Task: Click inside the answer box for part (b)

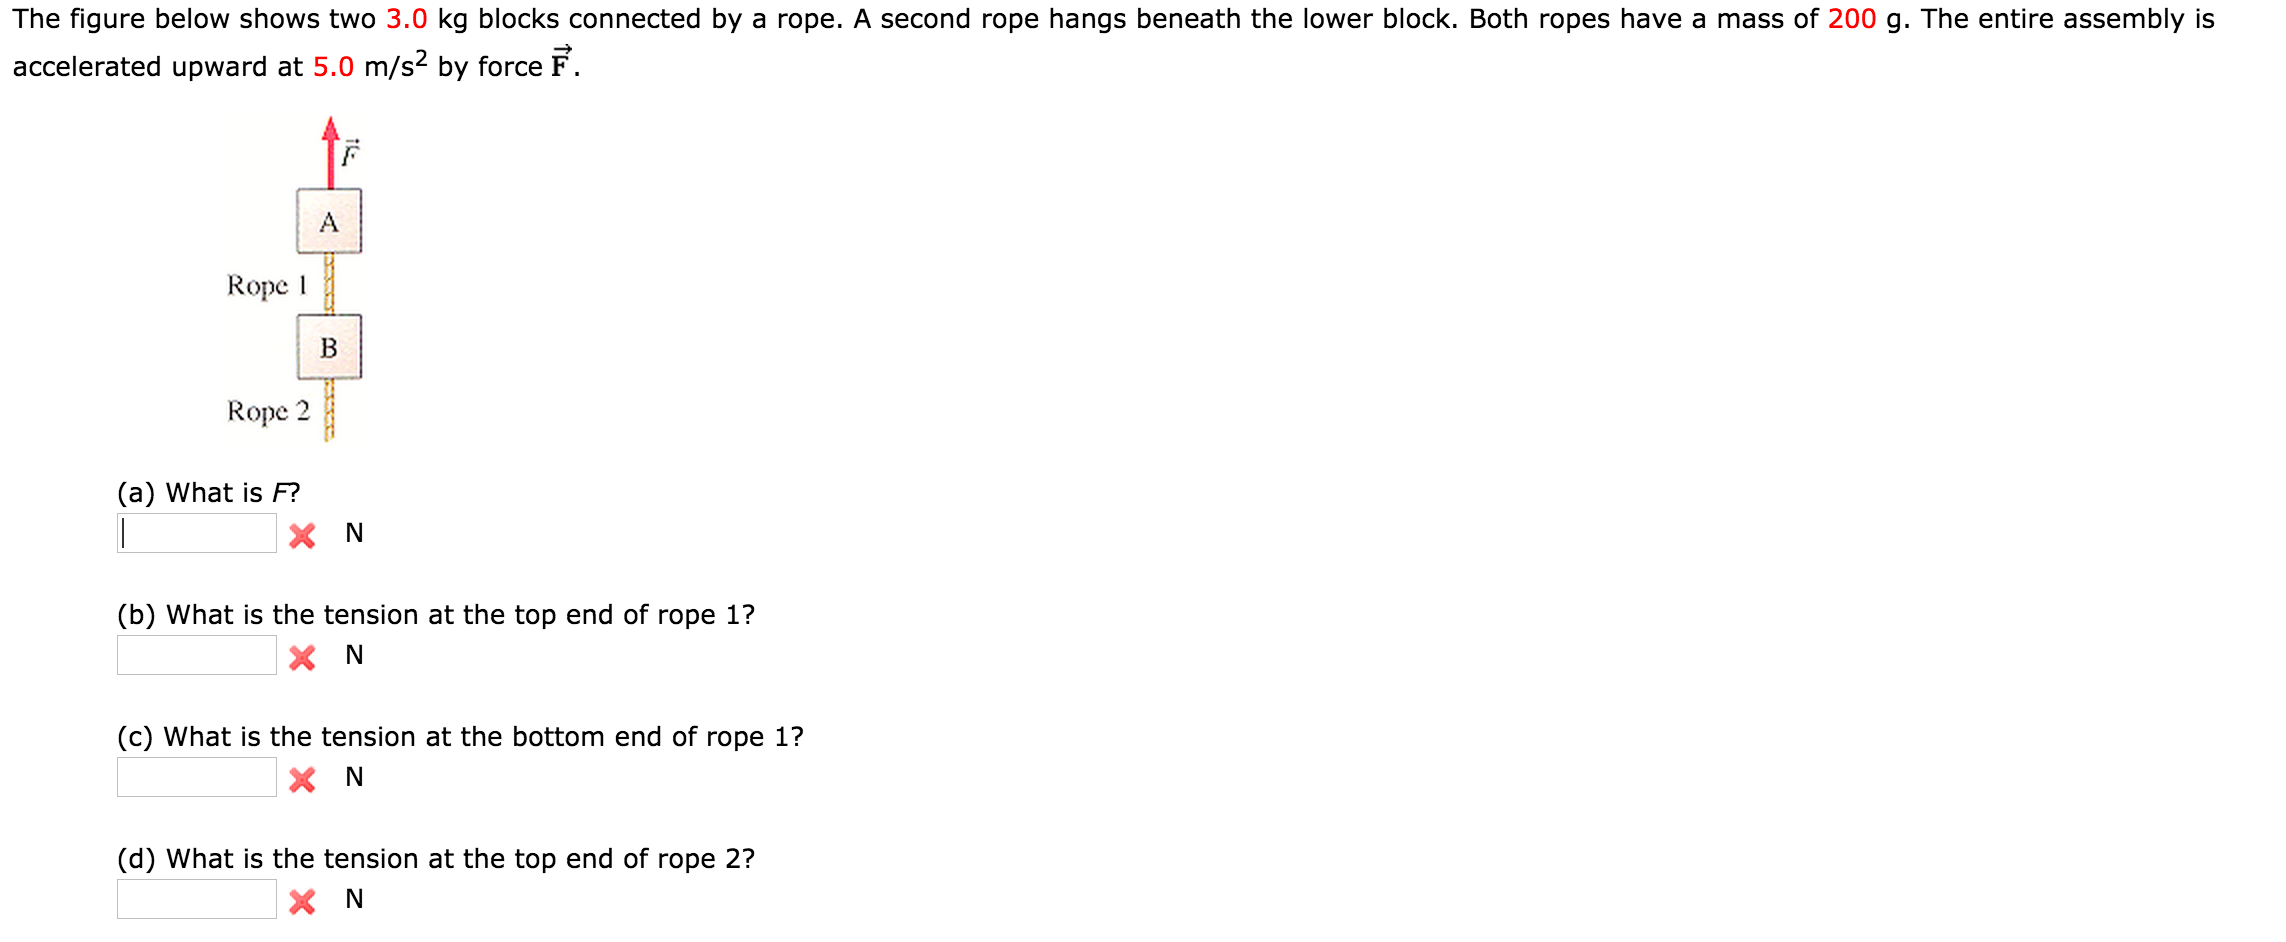Action: [x=195, y=654]
